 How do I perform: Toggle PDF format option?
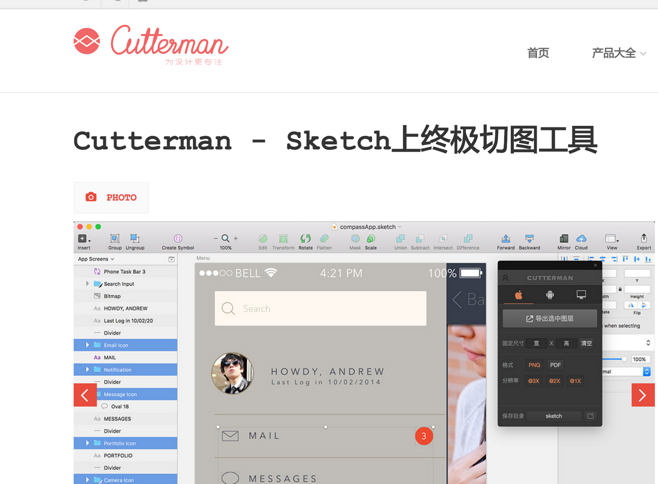pos(555,365)
